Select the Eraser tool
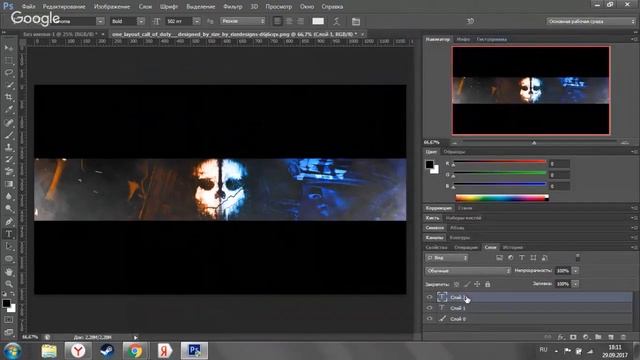The image size is (640, 360). coord(9,172)
